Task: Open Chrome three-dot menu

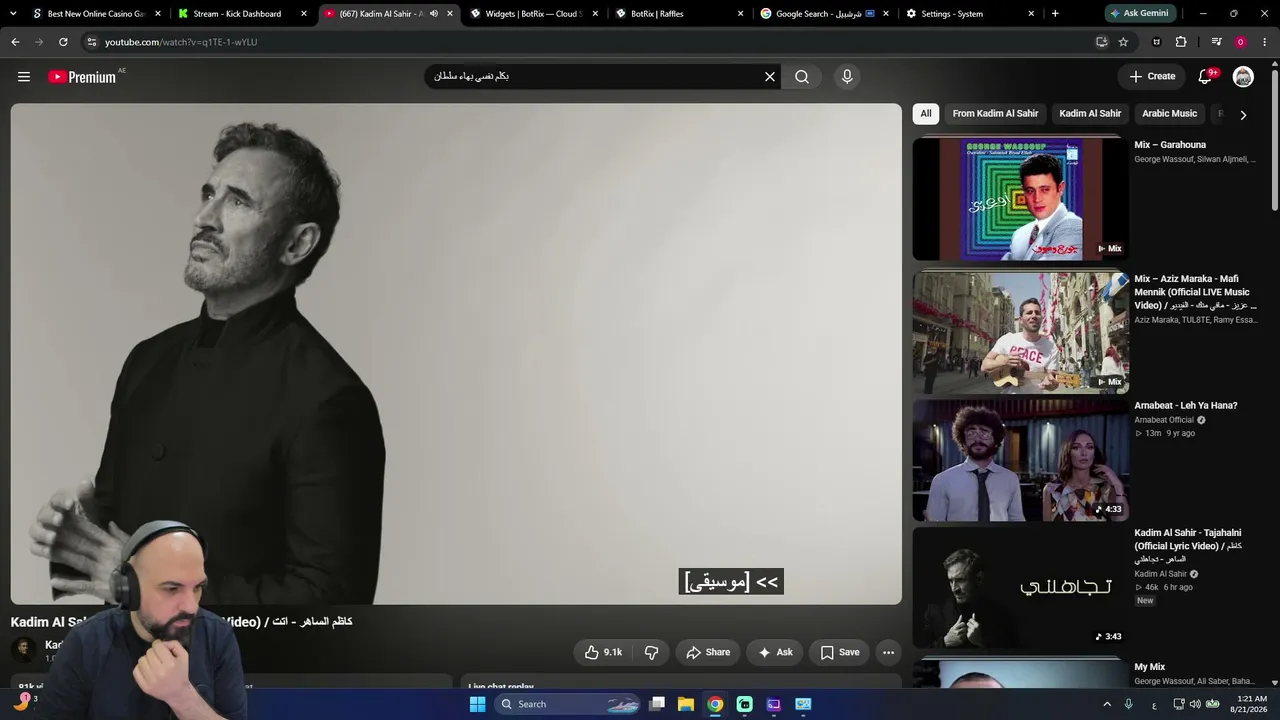Action: point(1265,42)
